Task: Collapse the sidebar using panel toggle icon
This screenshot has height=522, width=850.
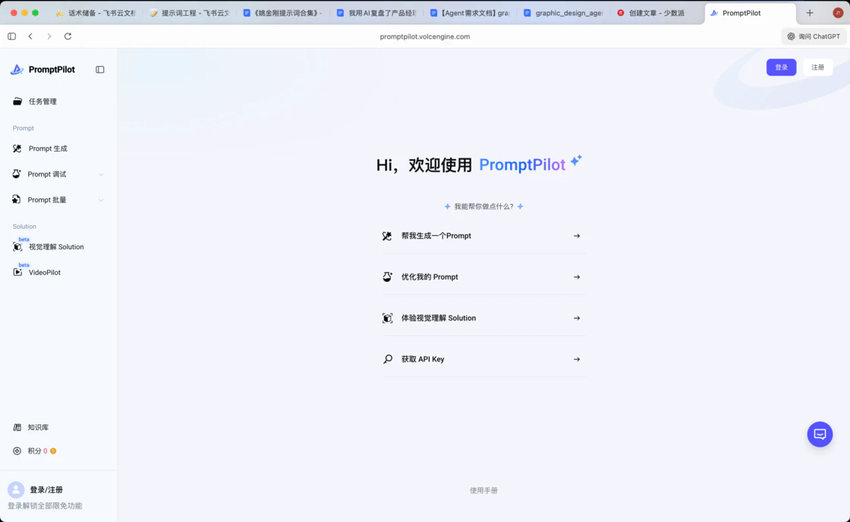Action: [x=100, y=69]
